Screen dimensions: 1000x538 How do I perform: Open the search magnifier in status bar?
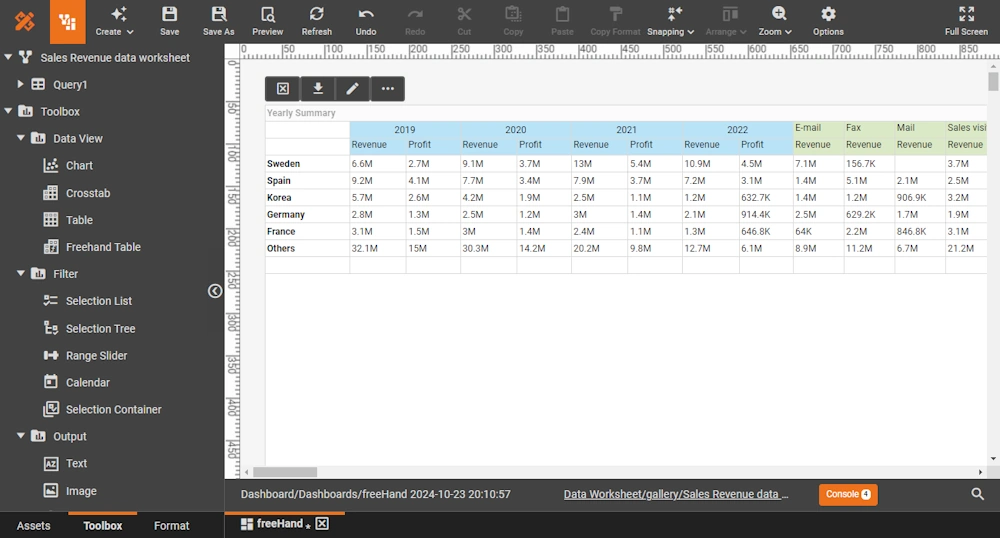click(x=977, y=494)
